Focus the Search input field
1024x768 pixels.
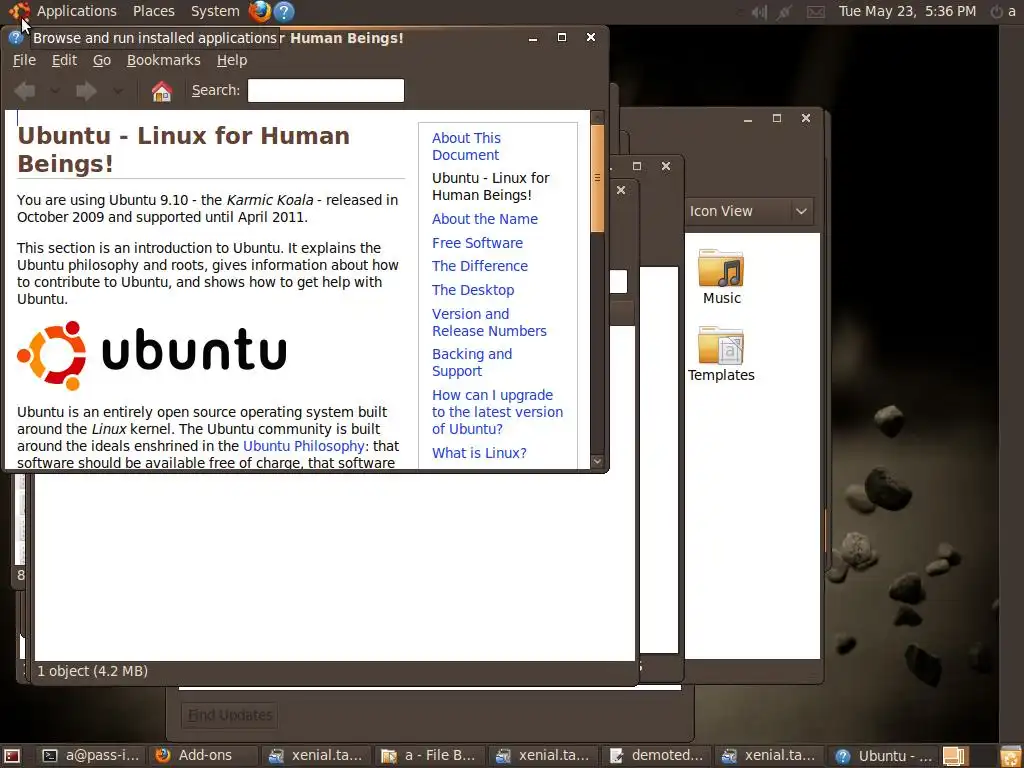click(x=326, y=91)
